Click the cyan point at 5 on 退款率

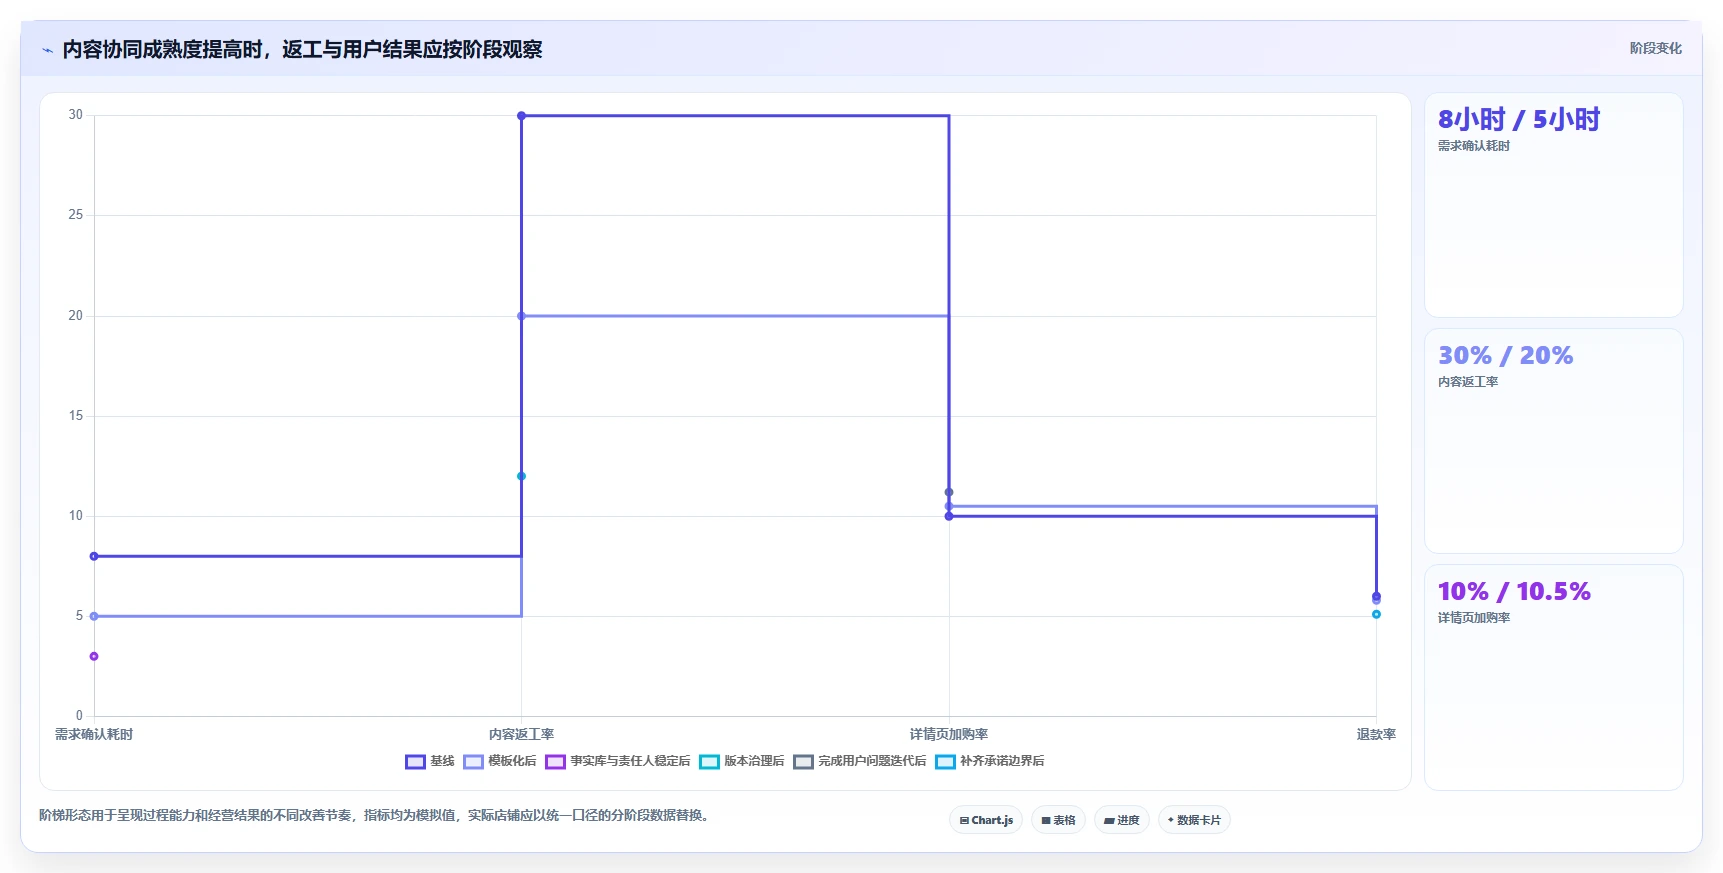pyautogui.click(x=1376, y=614)
